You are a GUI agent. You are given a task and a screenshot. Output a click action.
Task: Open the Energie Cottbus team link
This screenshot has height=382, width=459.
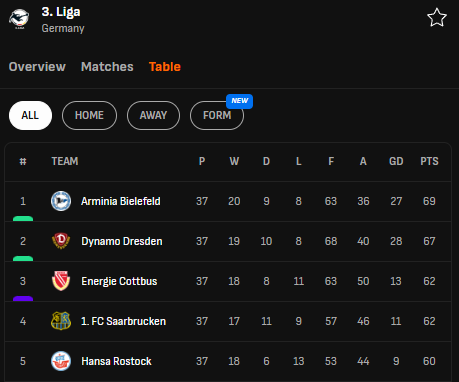119,281
